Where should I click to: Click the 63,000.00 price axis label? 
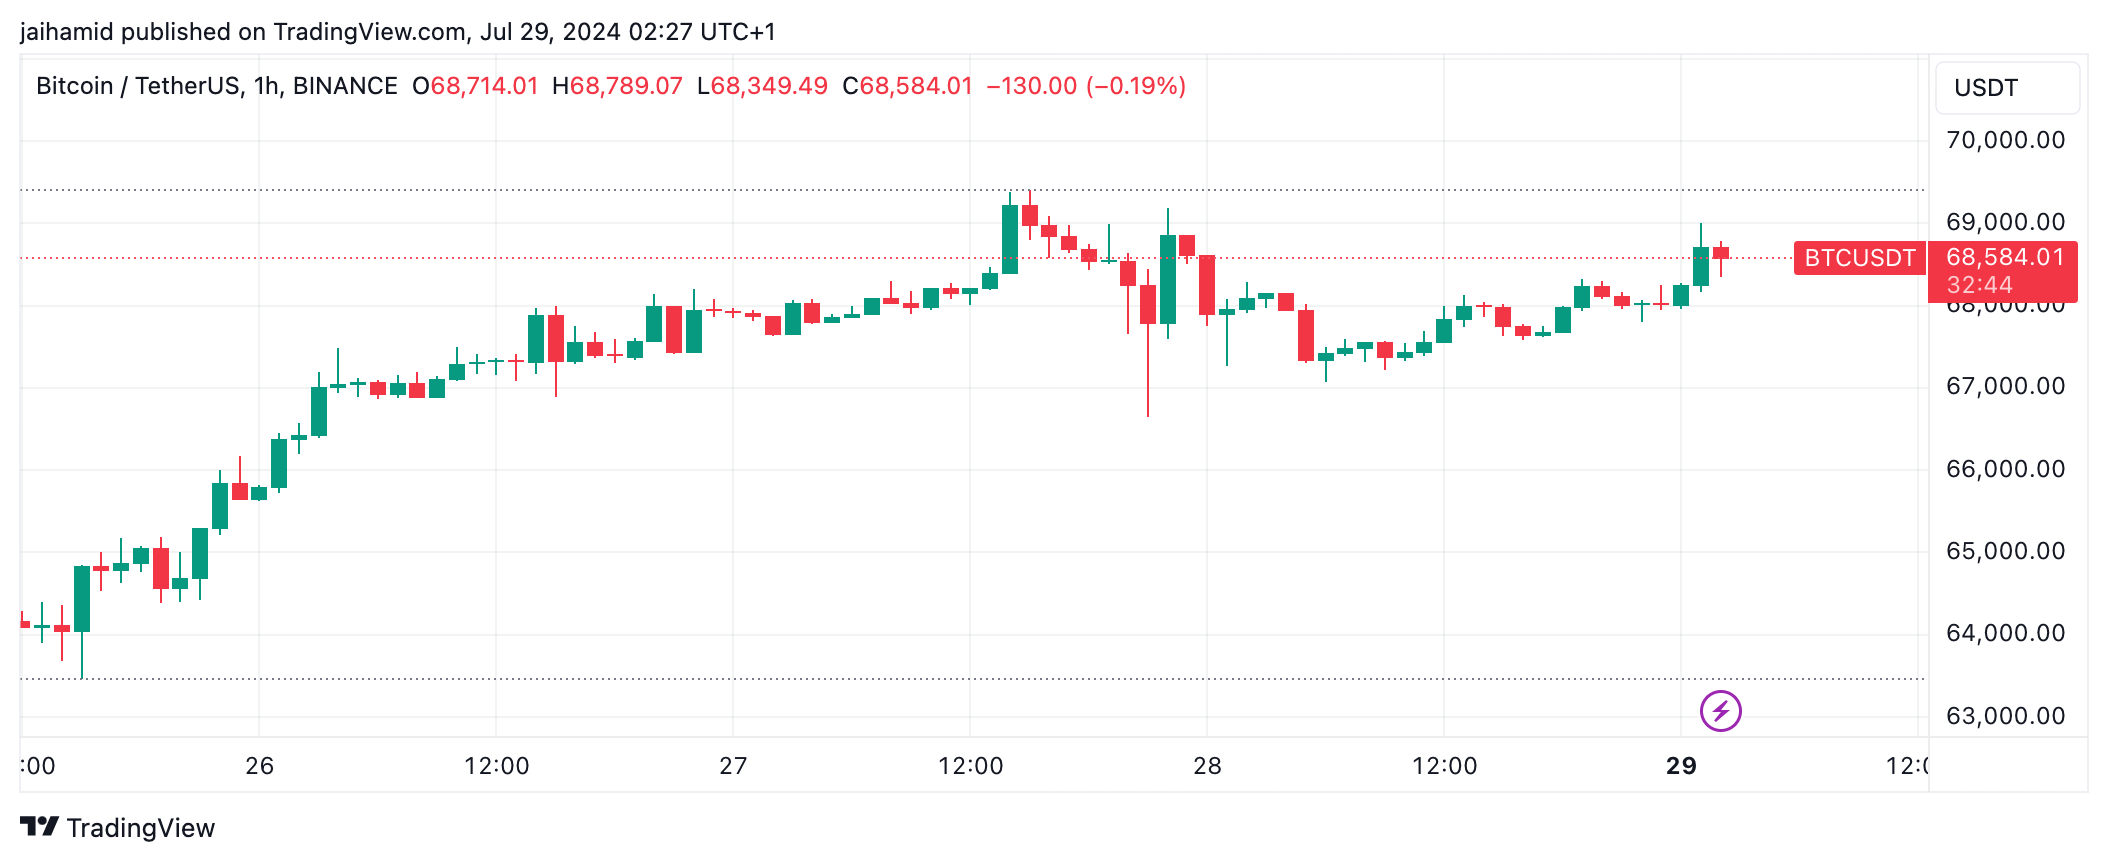click(x=2005, y=716)
